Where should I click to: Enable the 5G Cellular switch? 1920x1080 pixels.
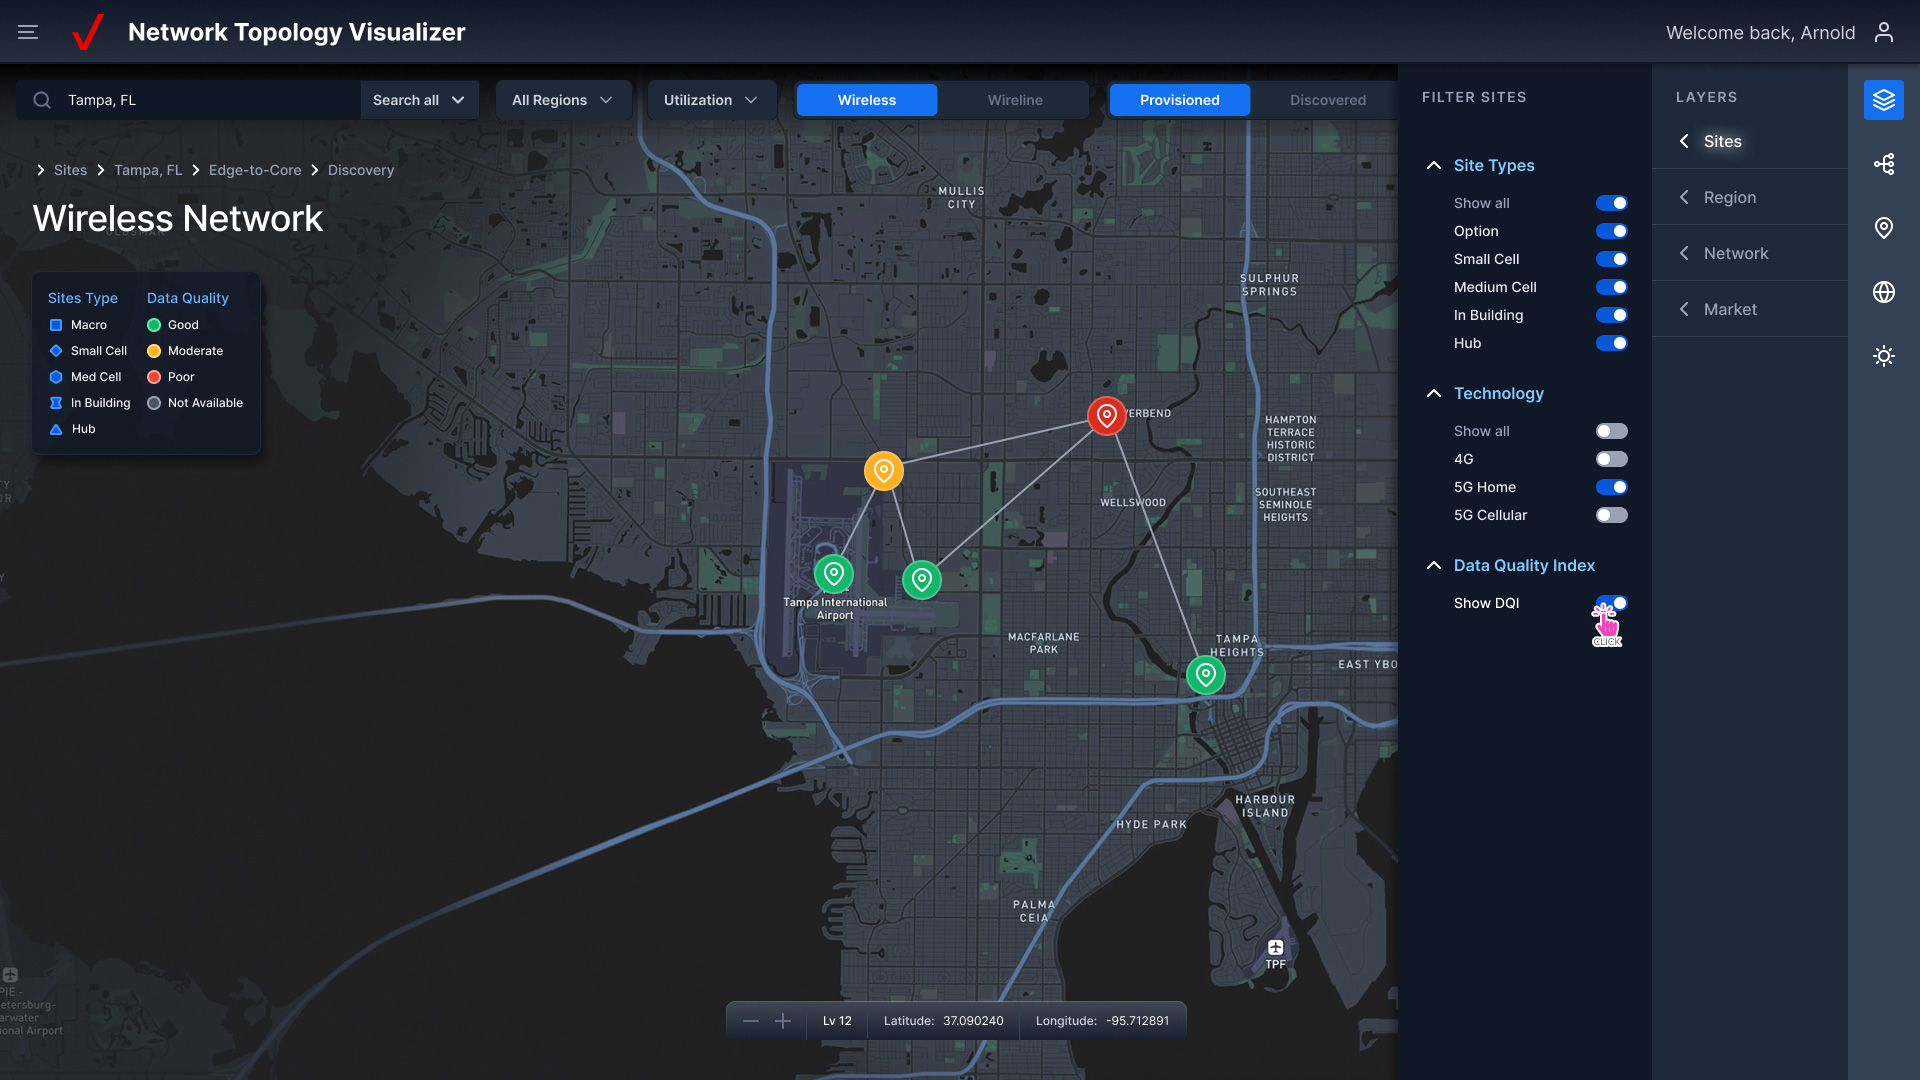(x=1612, y=515)
